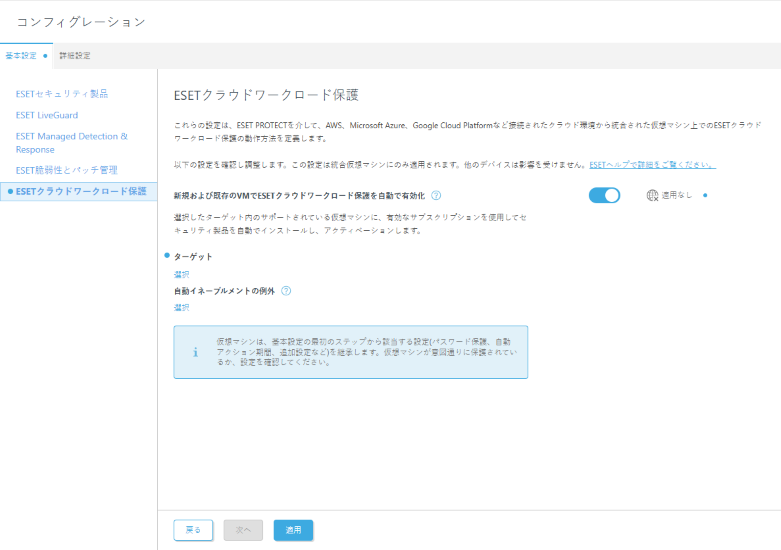
Task: Click 選択 link under 自動イネーブルメントの例外
Action: [181, 307]
